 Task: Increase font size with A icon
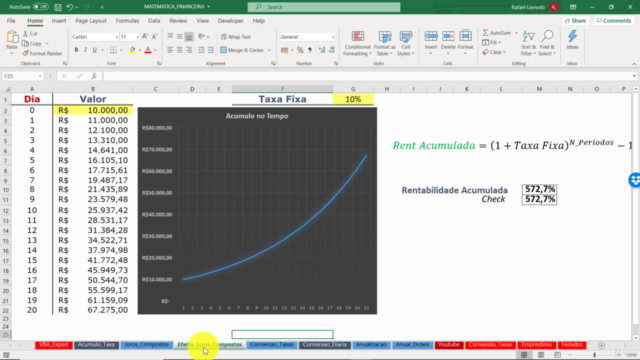click(145, 37)
